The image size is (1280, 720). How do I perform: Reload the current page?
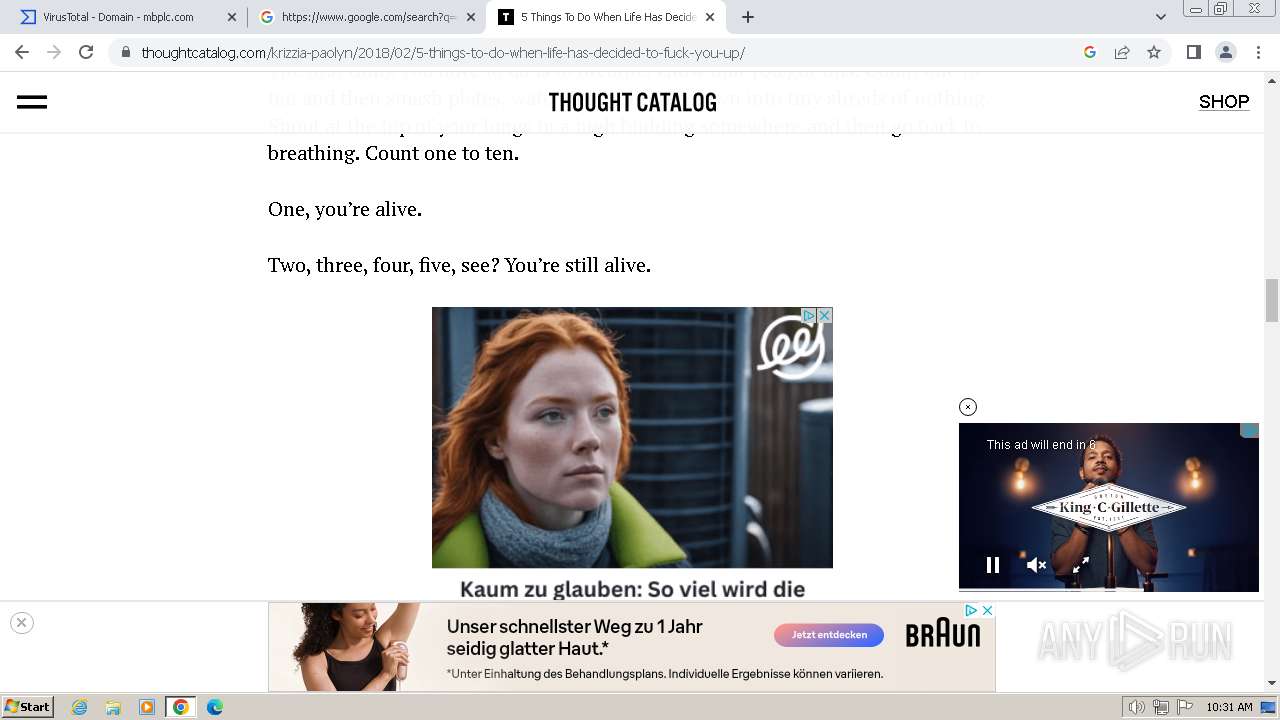86,52
